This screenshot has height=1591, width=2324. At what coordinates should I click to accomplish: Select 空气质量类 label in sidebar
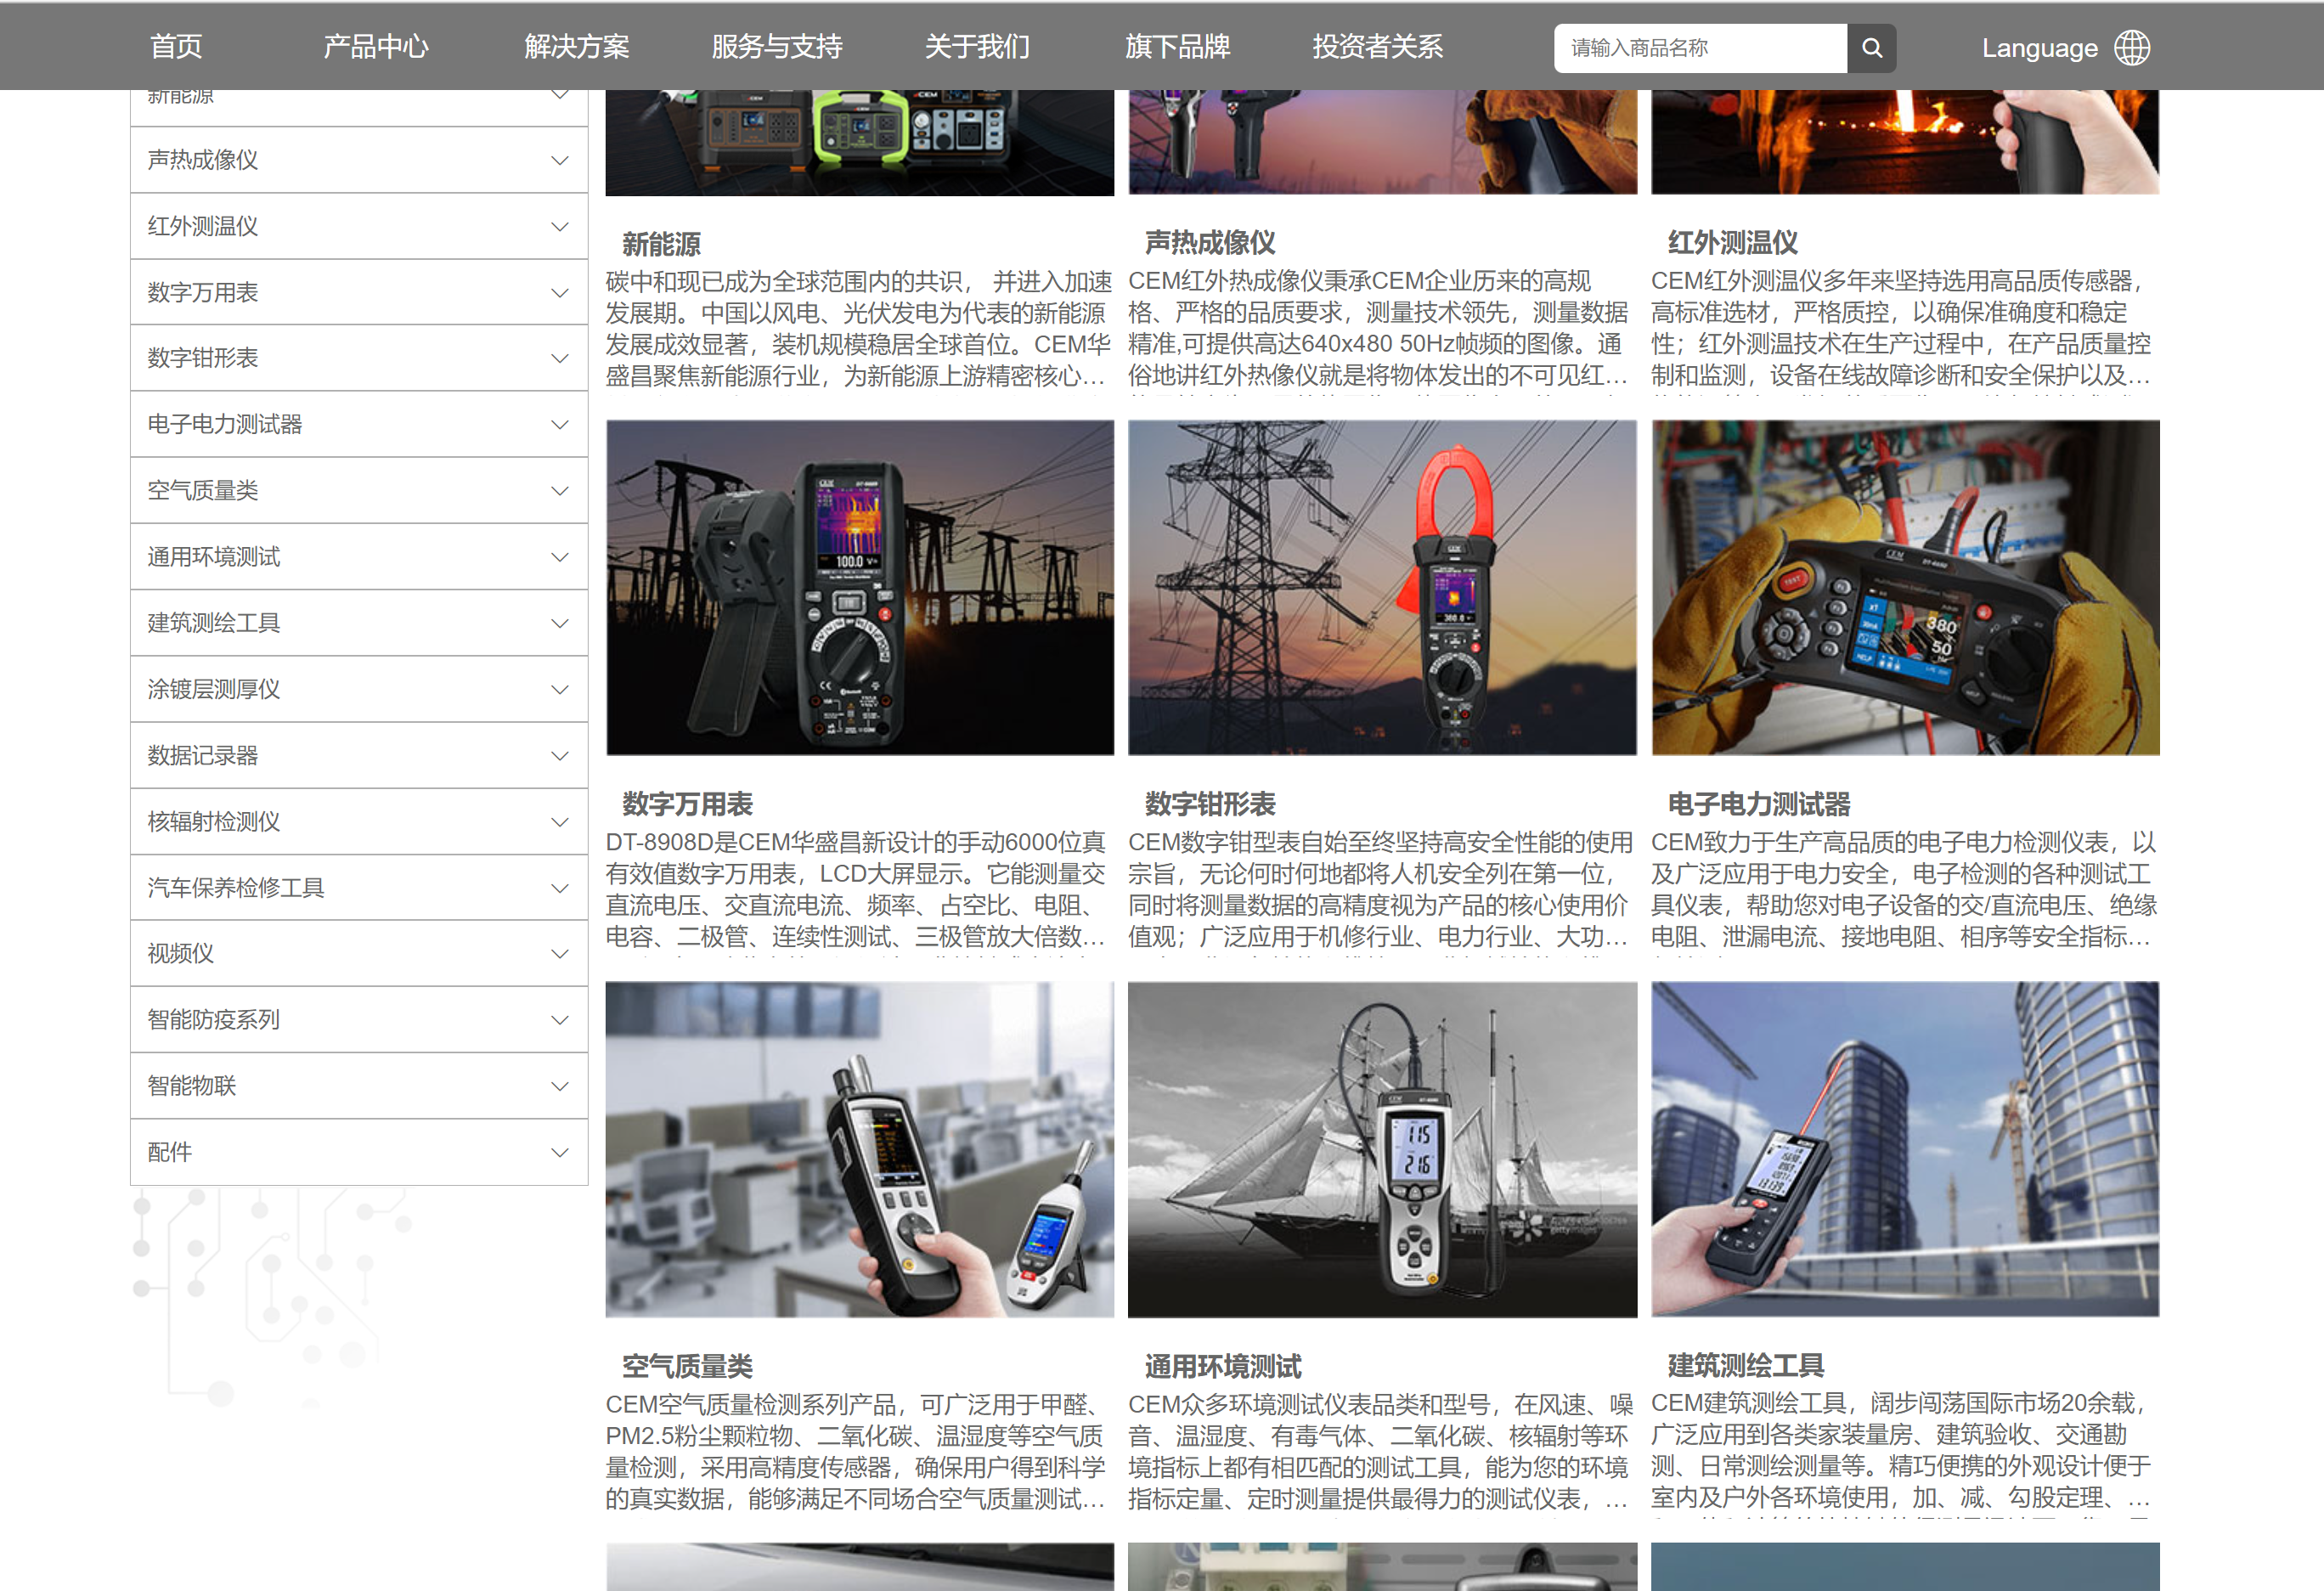(203, 490)
